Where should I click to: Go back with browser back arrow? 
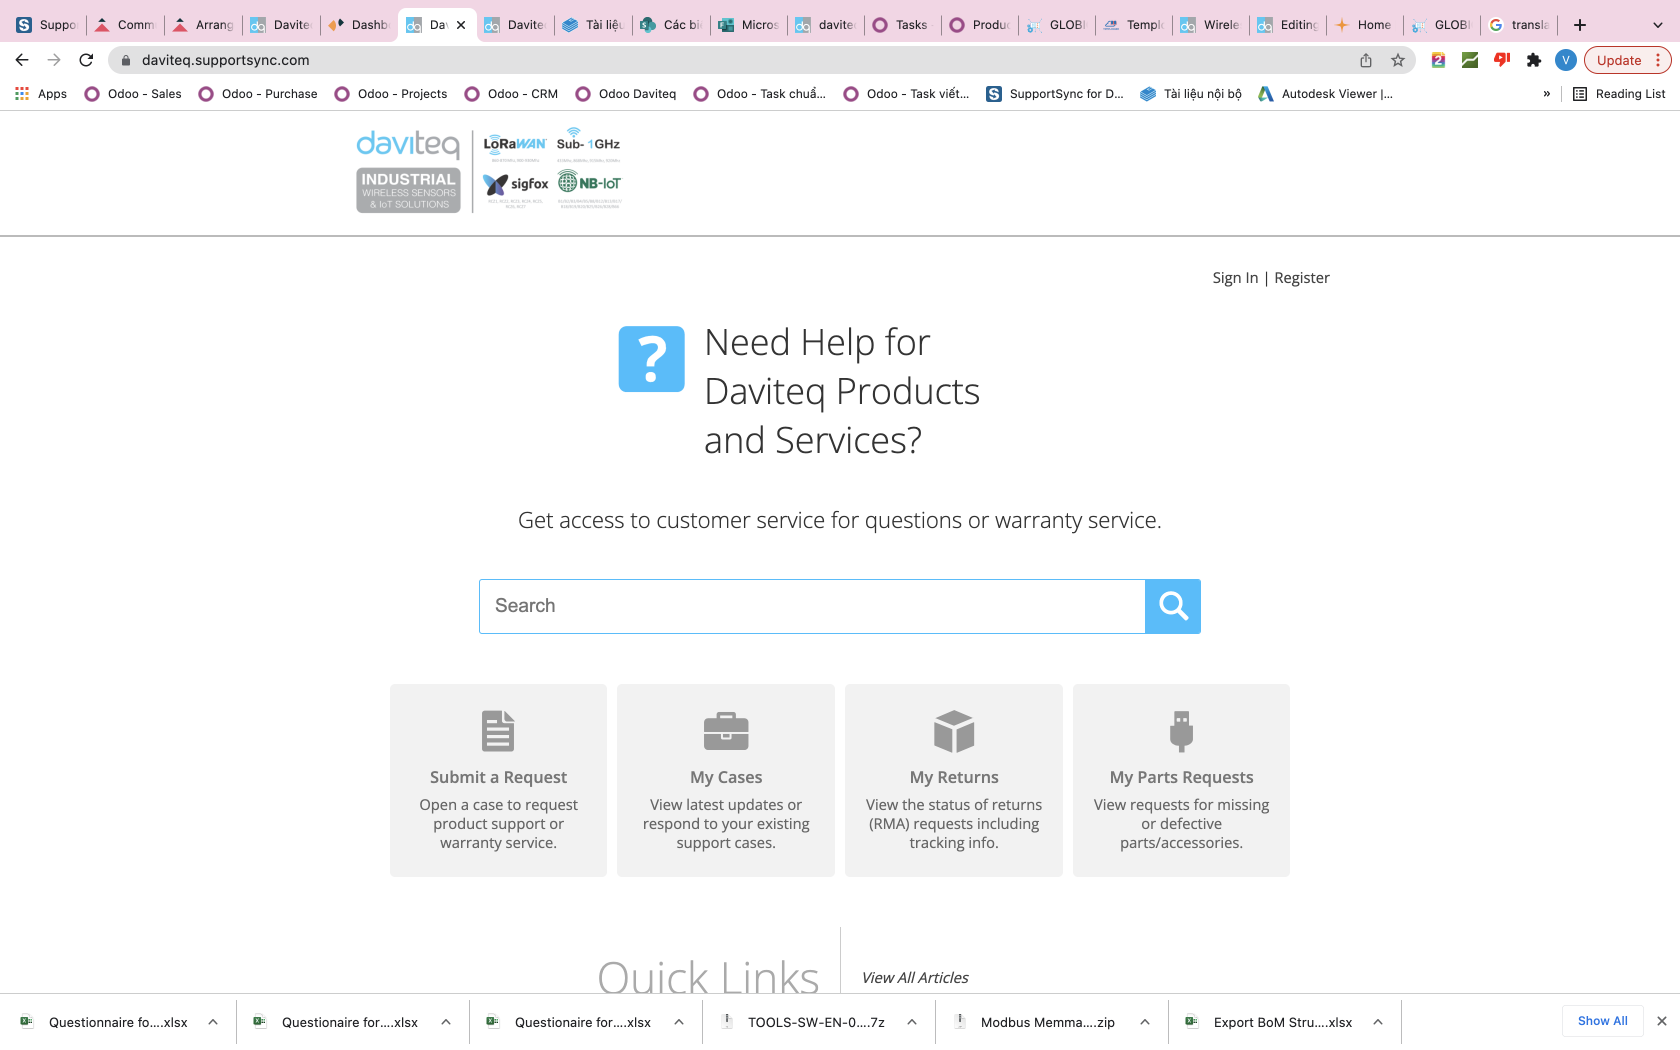pos(22,60)
